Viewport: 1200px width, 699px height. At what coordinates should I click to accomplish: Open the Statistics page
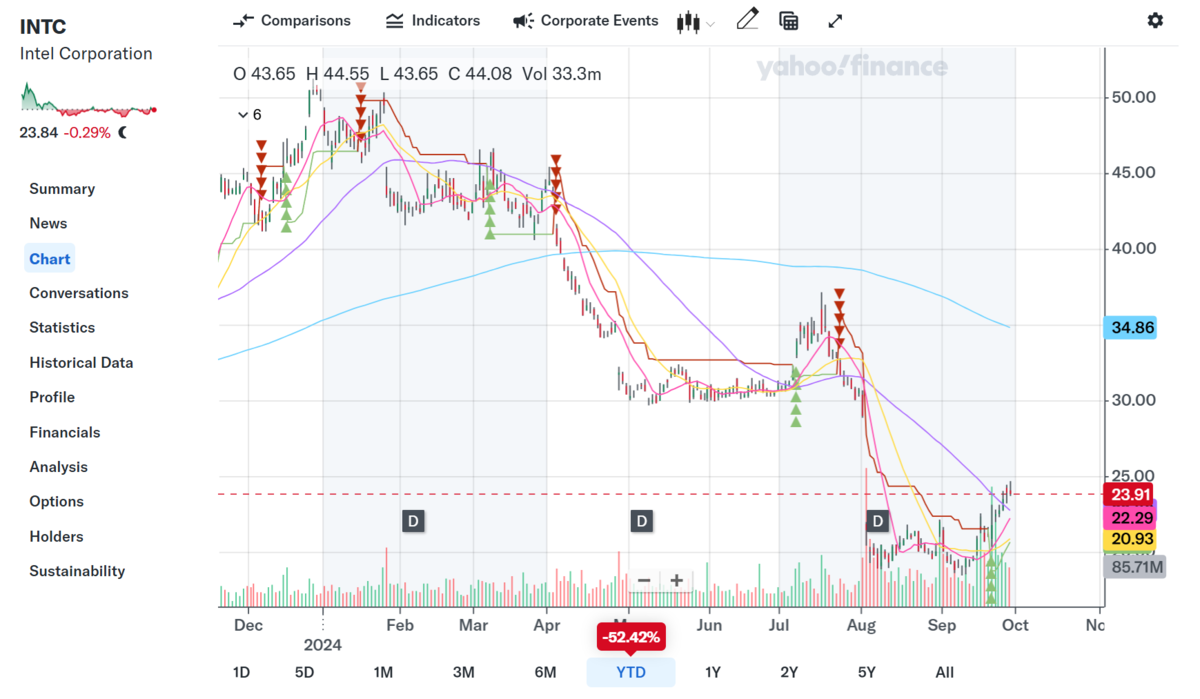[x=62, y=327]
